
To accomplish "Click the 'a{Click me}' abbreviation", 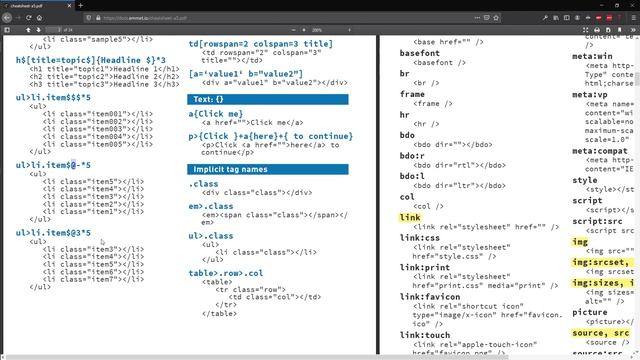I will pyautogui.click(x=216, y=114).
